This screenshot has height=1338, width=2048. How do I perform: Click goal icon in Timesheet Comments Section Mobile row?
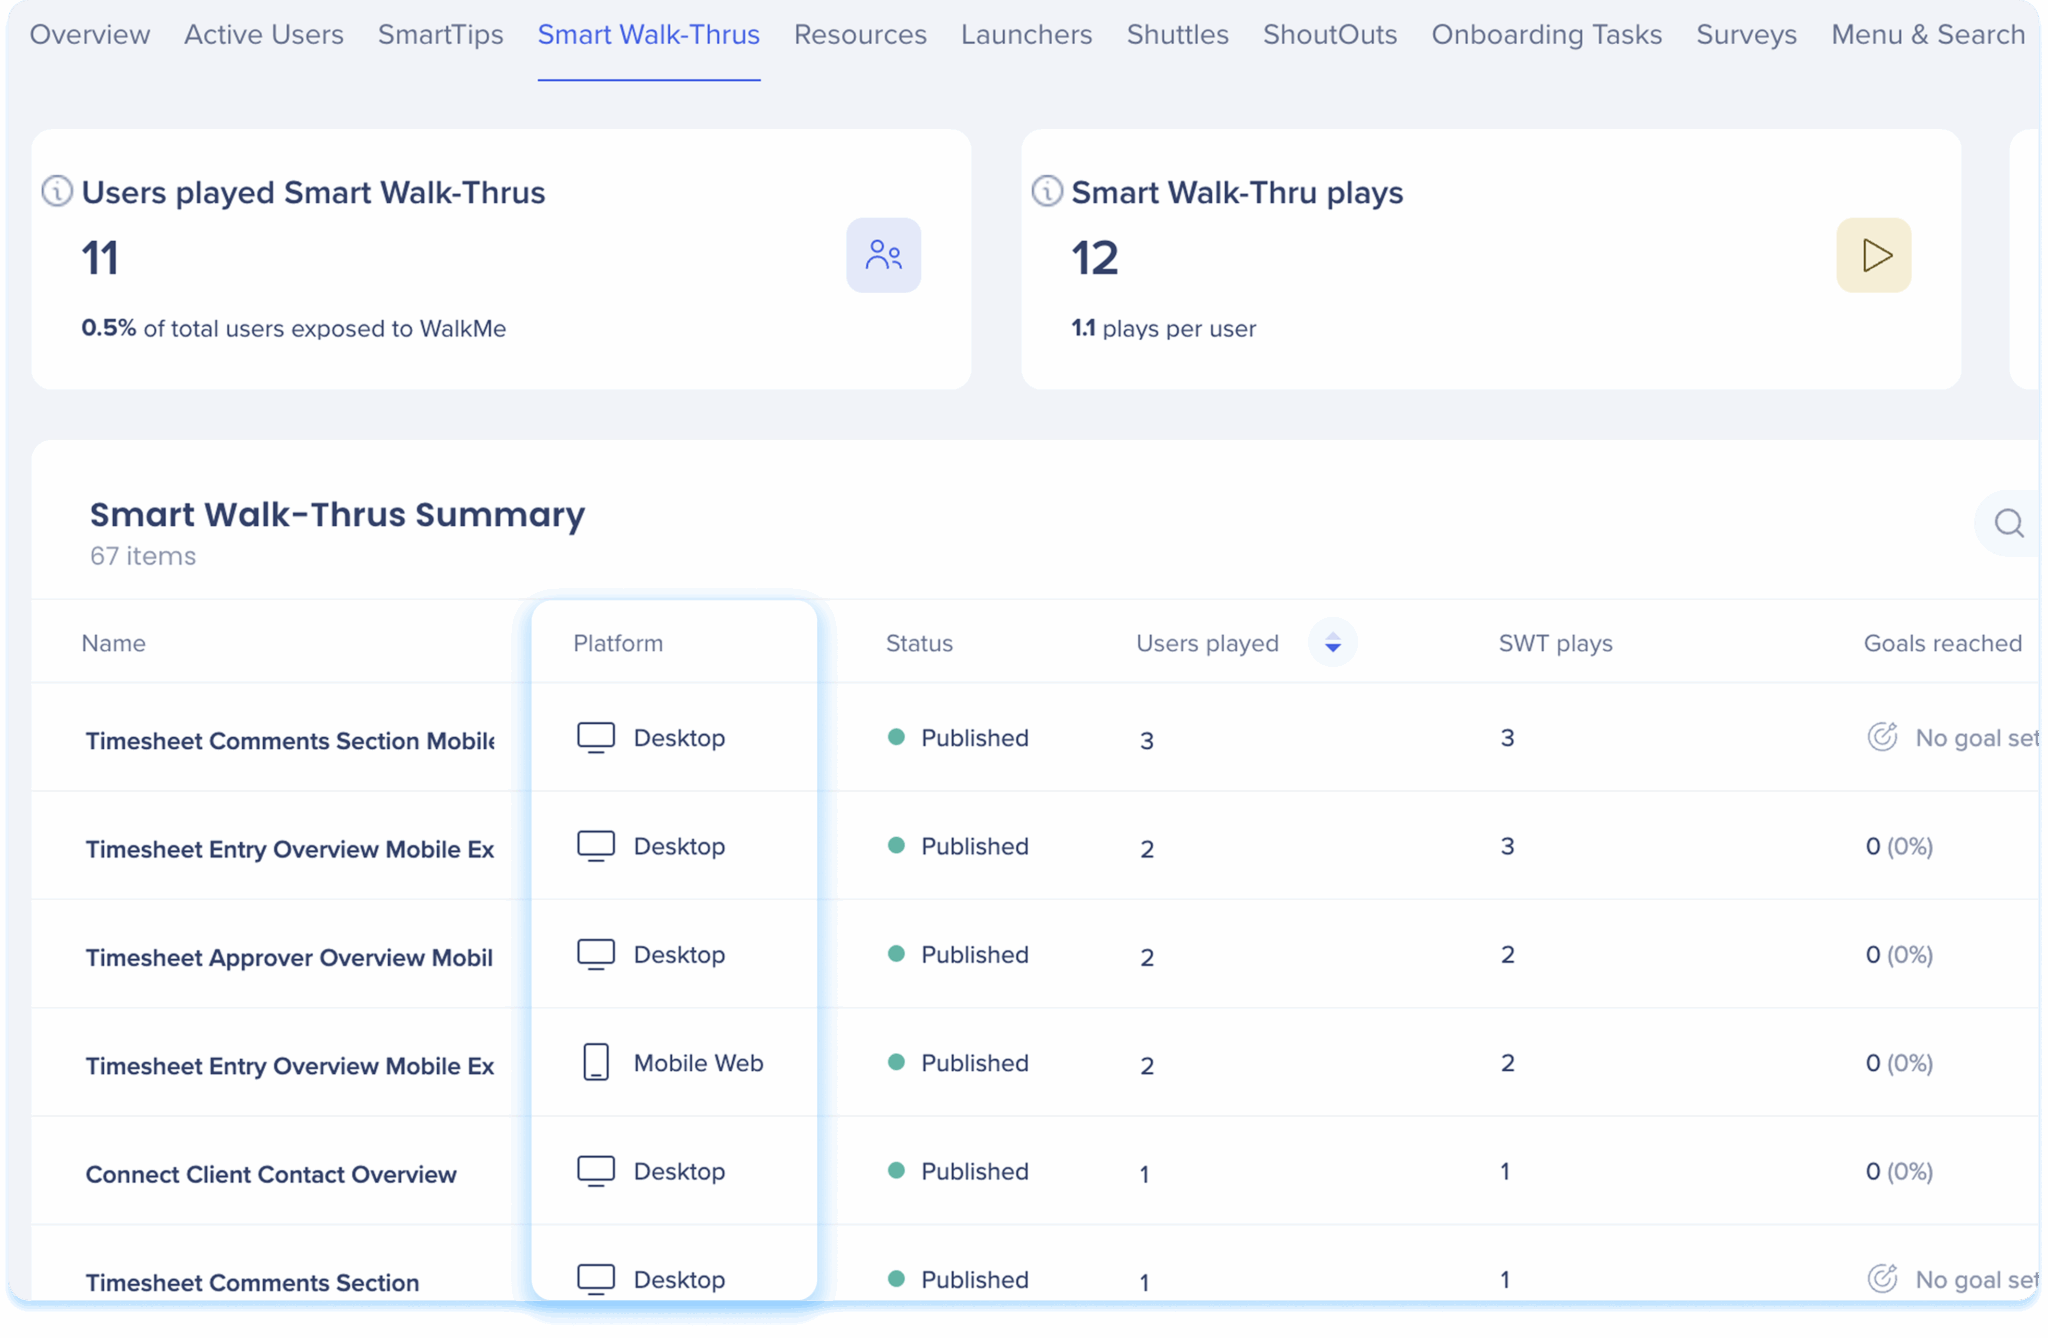[x=1882, y=737]
